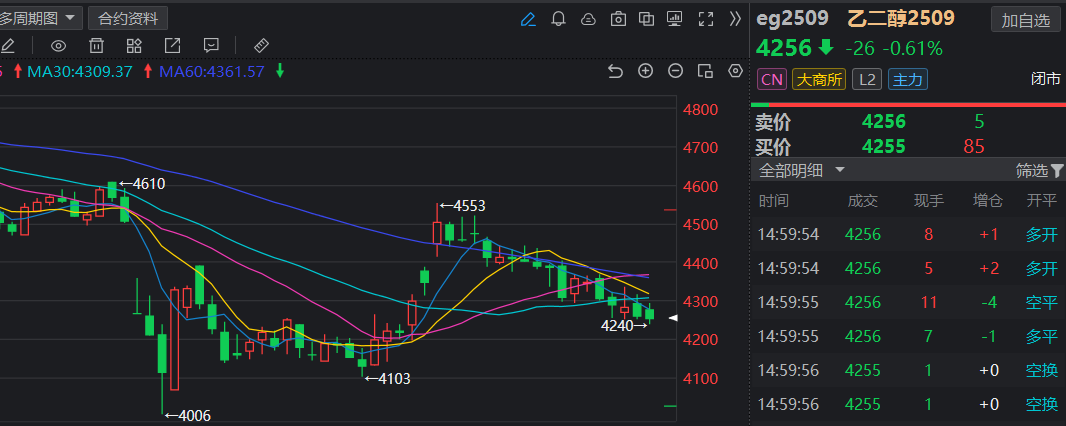
Task: Select the ruler measurement tool
Action: [261, 45]
